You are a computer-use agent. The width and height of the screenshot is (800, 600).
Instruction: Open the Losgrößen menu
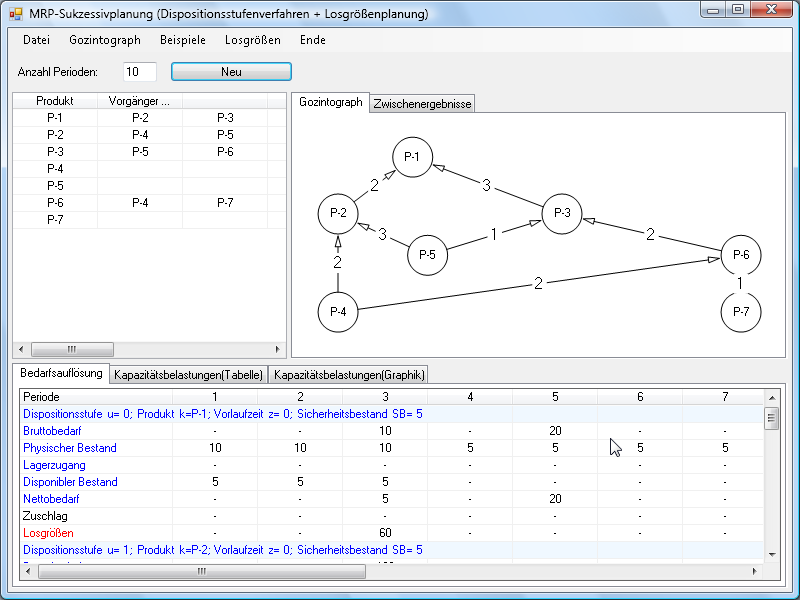pyautogui.click(x=252, y=40)
